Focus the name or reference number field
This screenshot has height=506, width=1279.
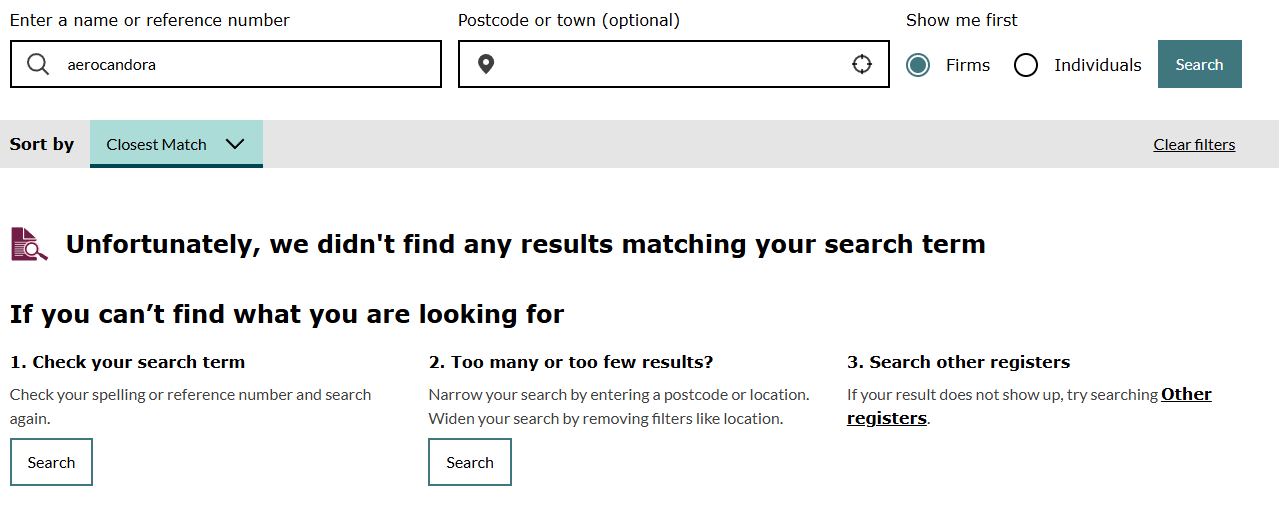pyautogui.click(x=250, y=65)
